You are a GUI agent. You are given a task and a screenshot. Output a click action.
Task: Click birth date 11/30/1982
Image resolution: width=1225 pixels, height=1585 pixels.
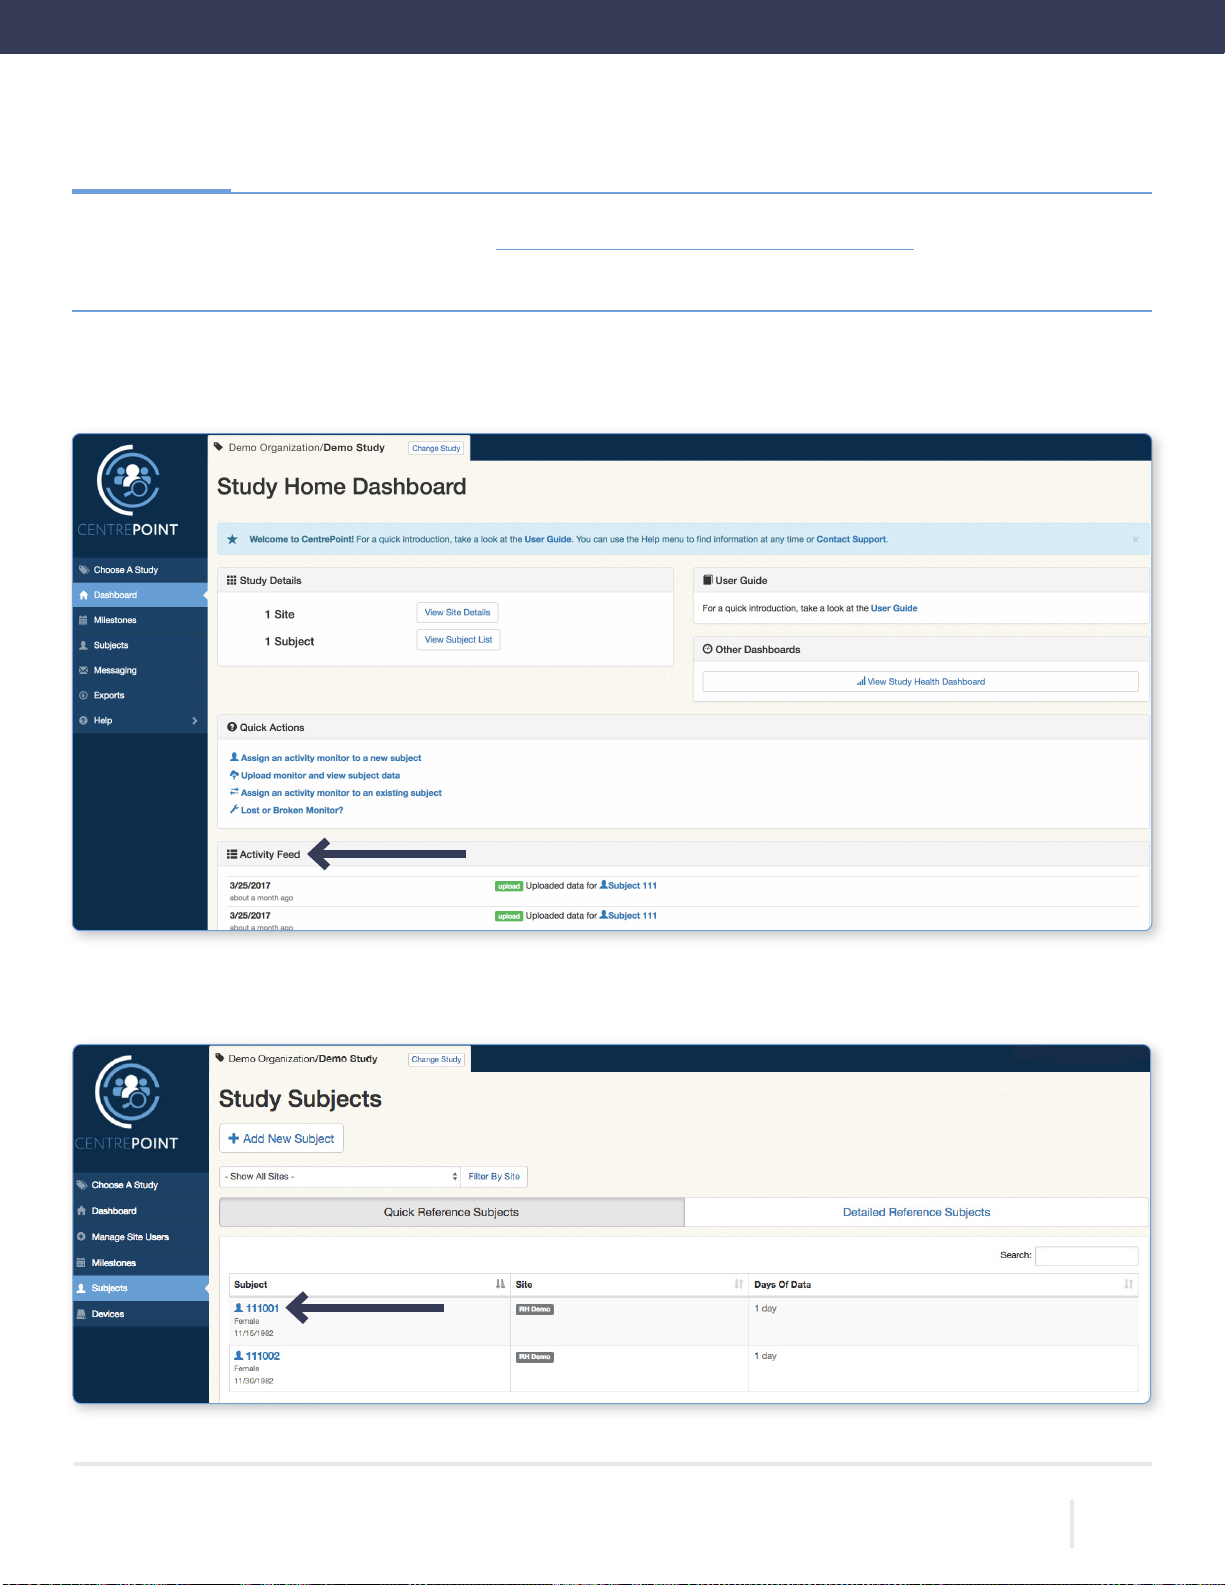tap(254, 1381)
